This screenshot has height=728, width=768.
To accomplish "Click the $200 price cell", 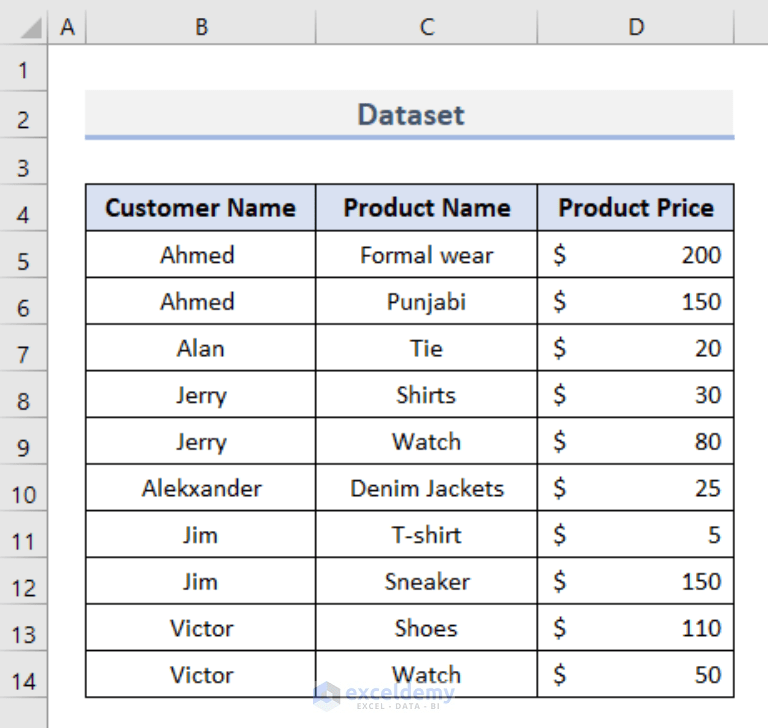I will [x=636, y=255].
